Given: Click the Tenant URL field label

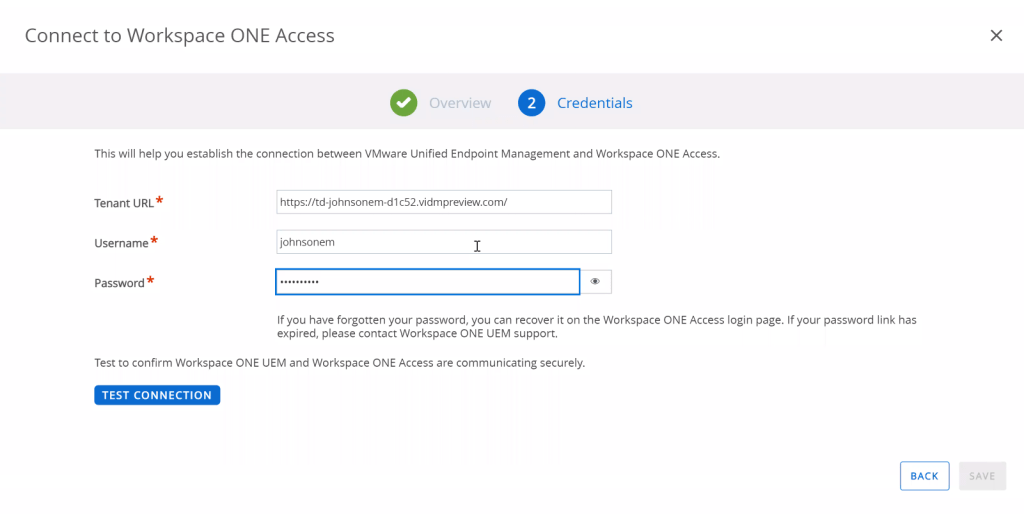Looking at the screenshot, I should click(124, 203).
